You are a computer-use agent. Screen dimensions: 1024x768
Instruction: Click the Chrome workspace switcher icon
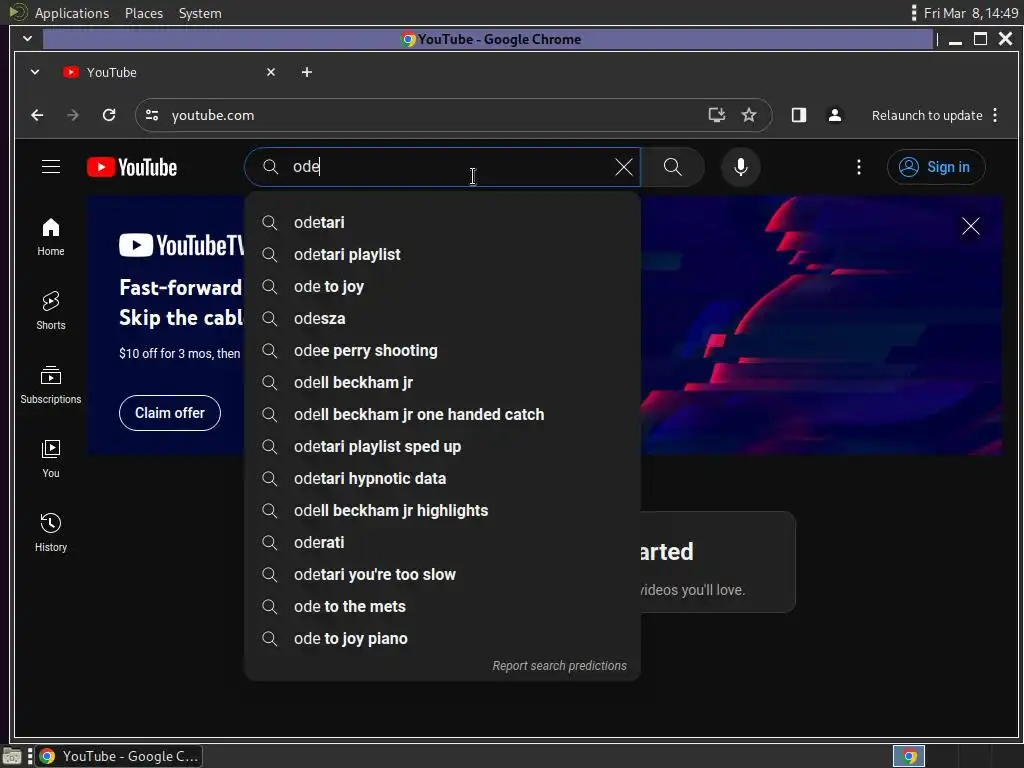click(x=909, y=756)
